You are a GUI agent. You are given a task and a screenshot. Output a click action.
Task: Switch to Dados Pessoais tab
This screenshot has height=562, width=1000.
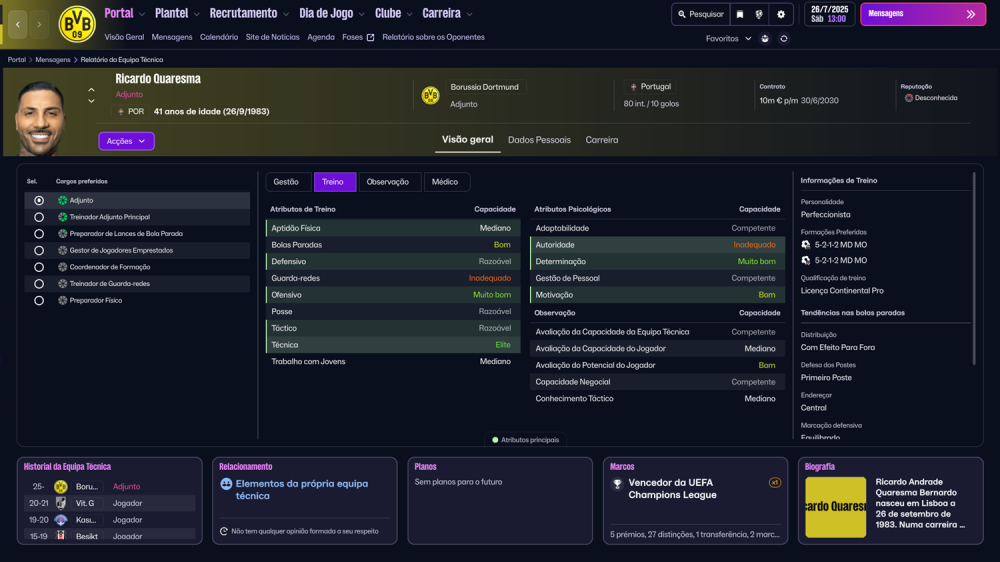tap(539, 140)
